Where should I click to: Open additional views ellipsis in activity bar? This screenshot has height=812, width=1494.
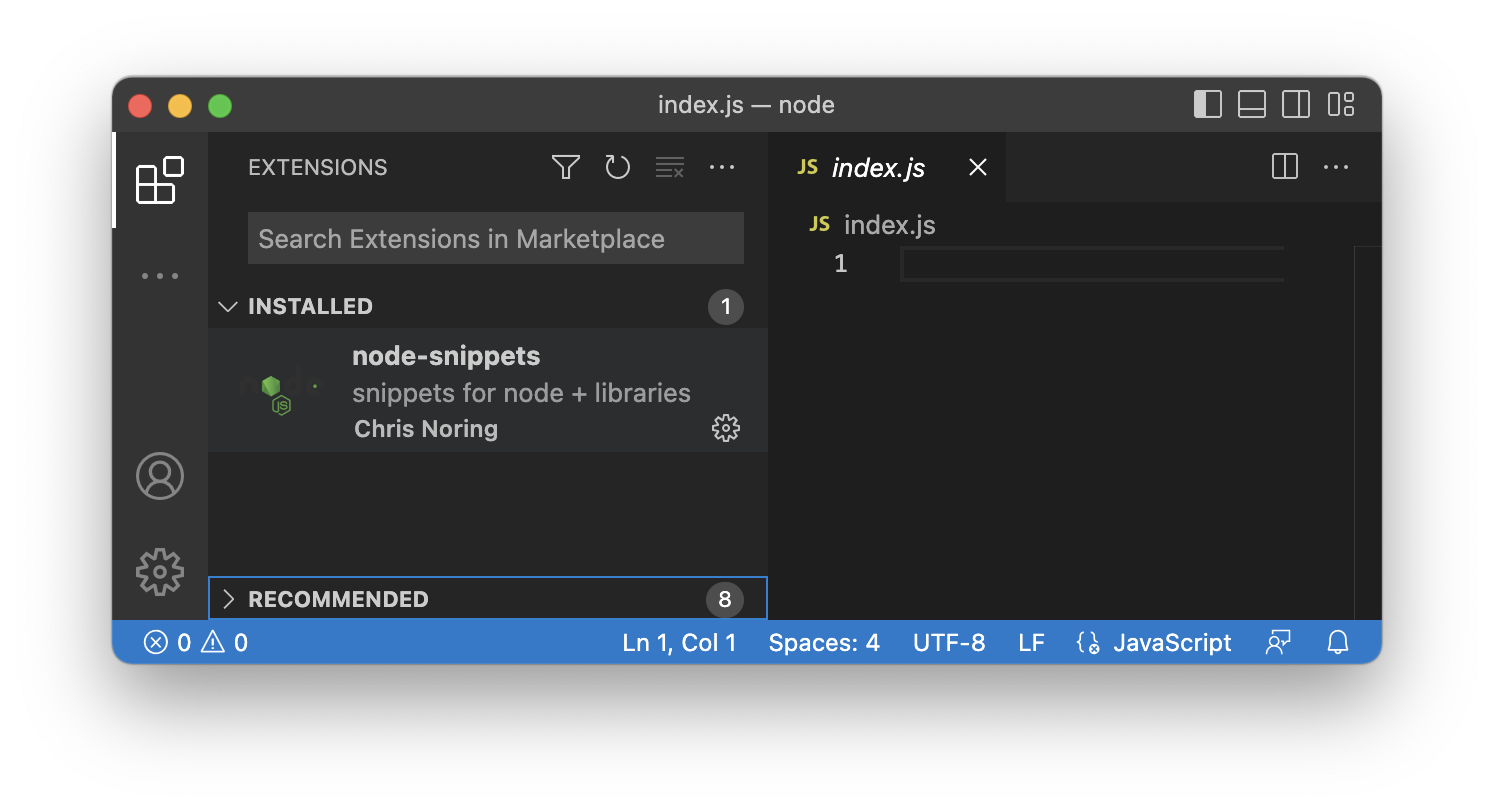point(160,276)
